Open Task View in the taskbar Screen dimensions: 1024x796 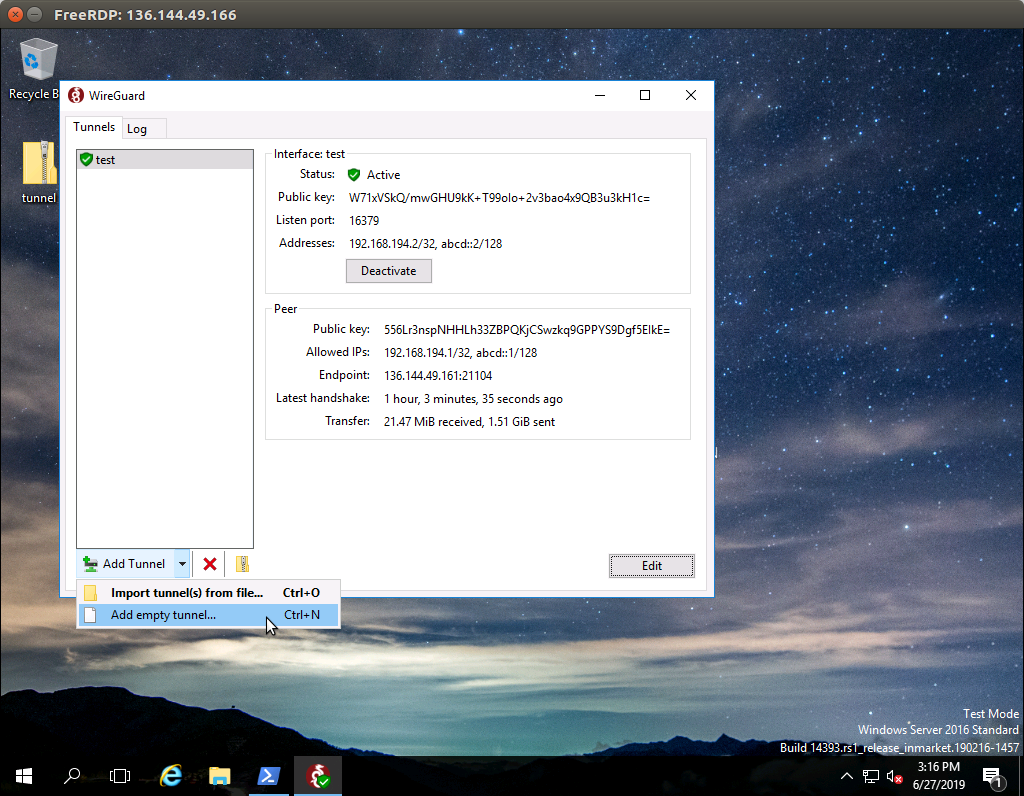point(120,776)
